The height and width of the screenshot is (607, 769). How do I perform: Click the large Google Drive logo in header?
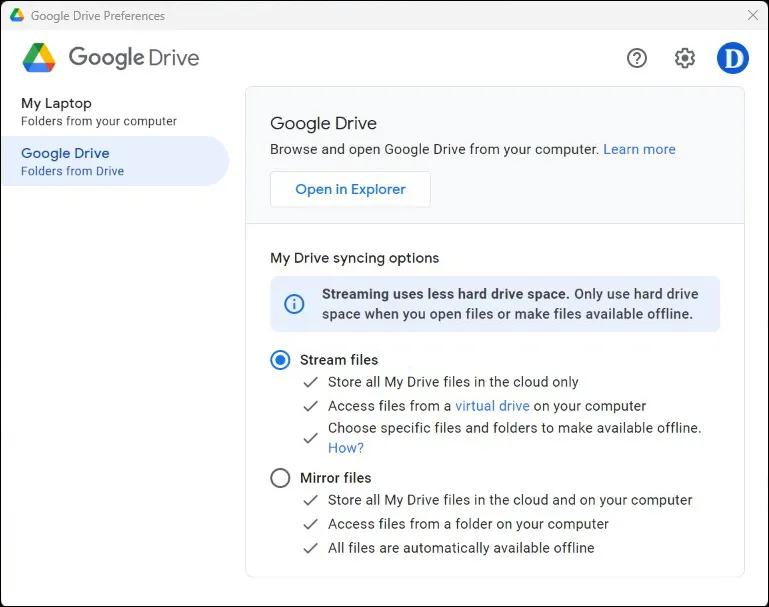coord(40,58)
